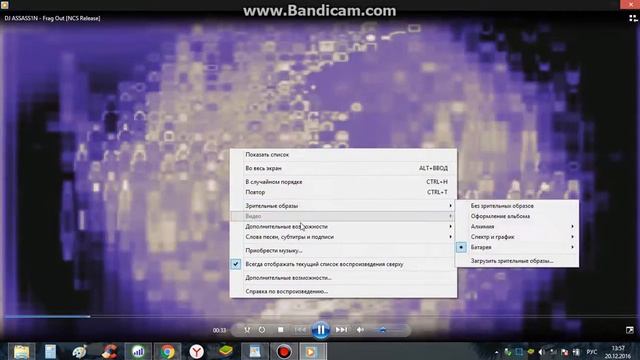640x360 pixels.
Task: Open the 'Зрительные образы' submenu
Action: pyautogui.click(x=343, y=206)
